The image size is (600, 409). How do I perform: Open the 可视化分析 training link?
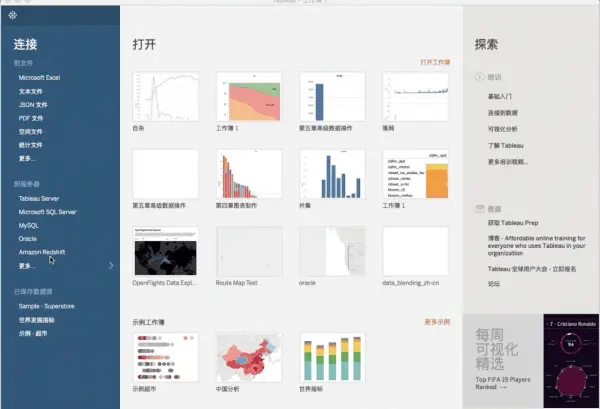pos(502,129)
